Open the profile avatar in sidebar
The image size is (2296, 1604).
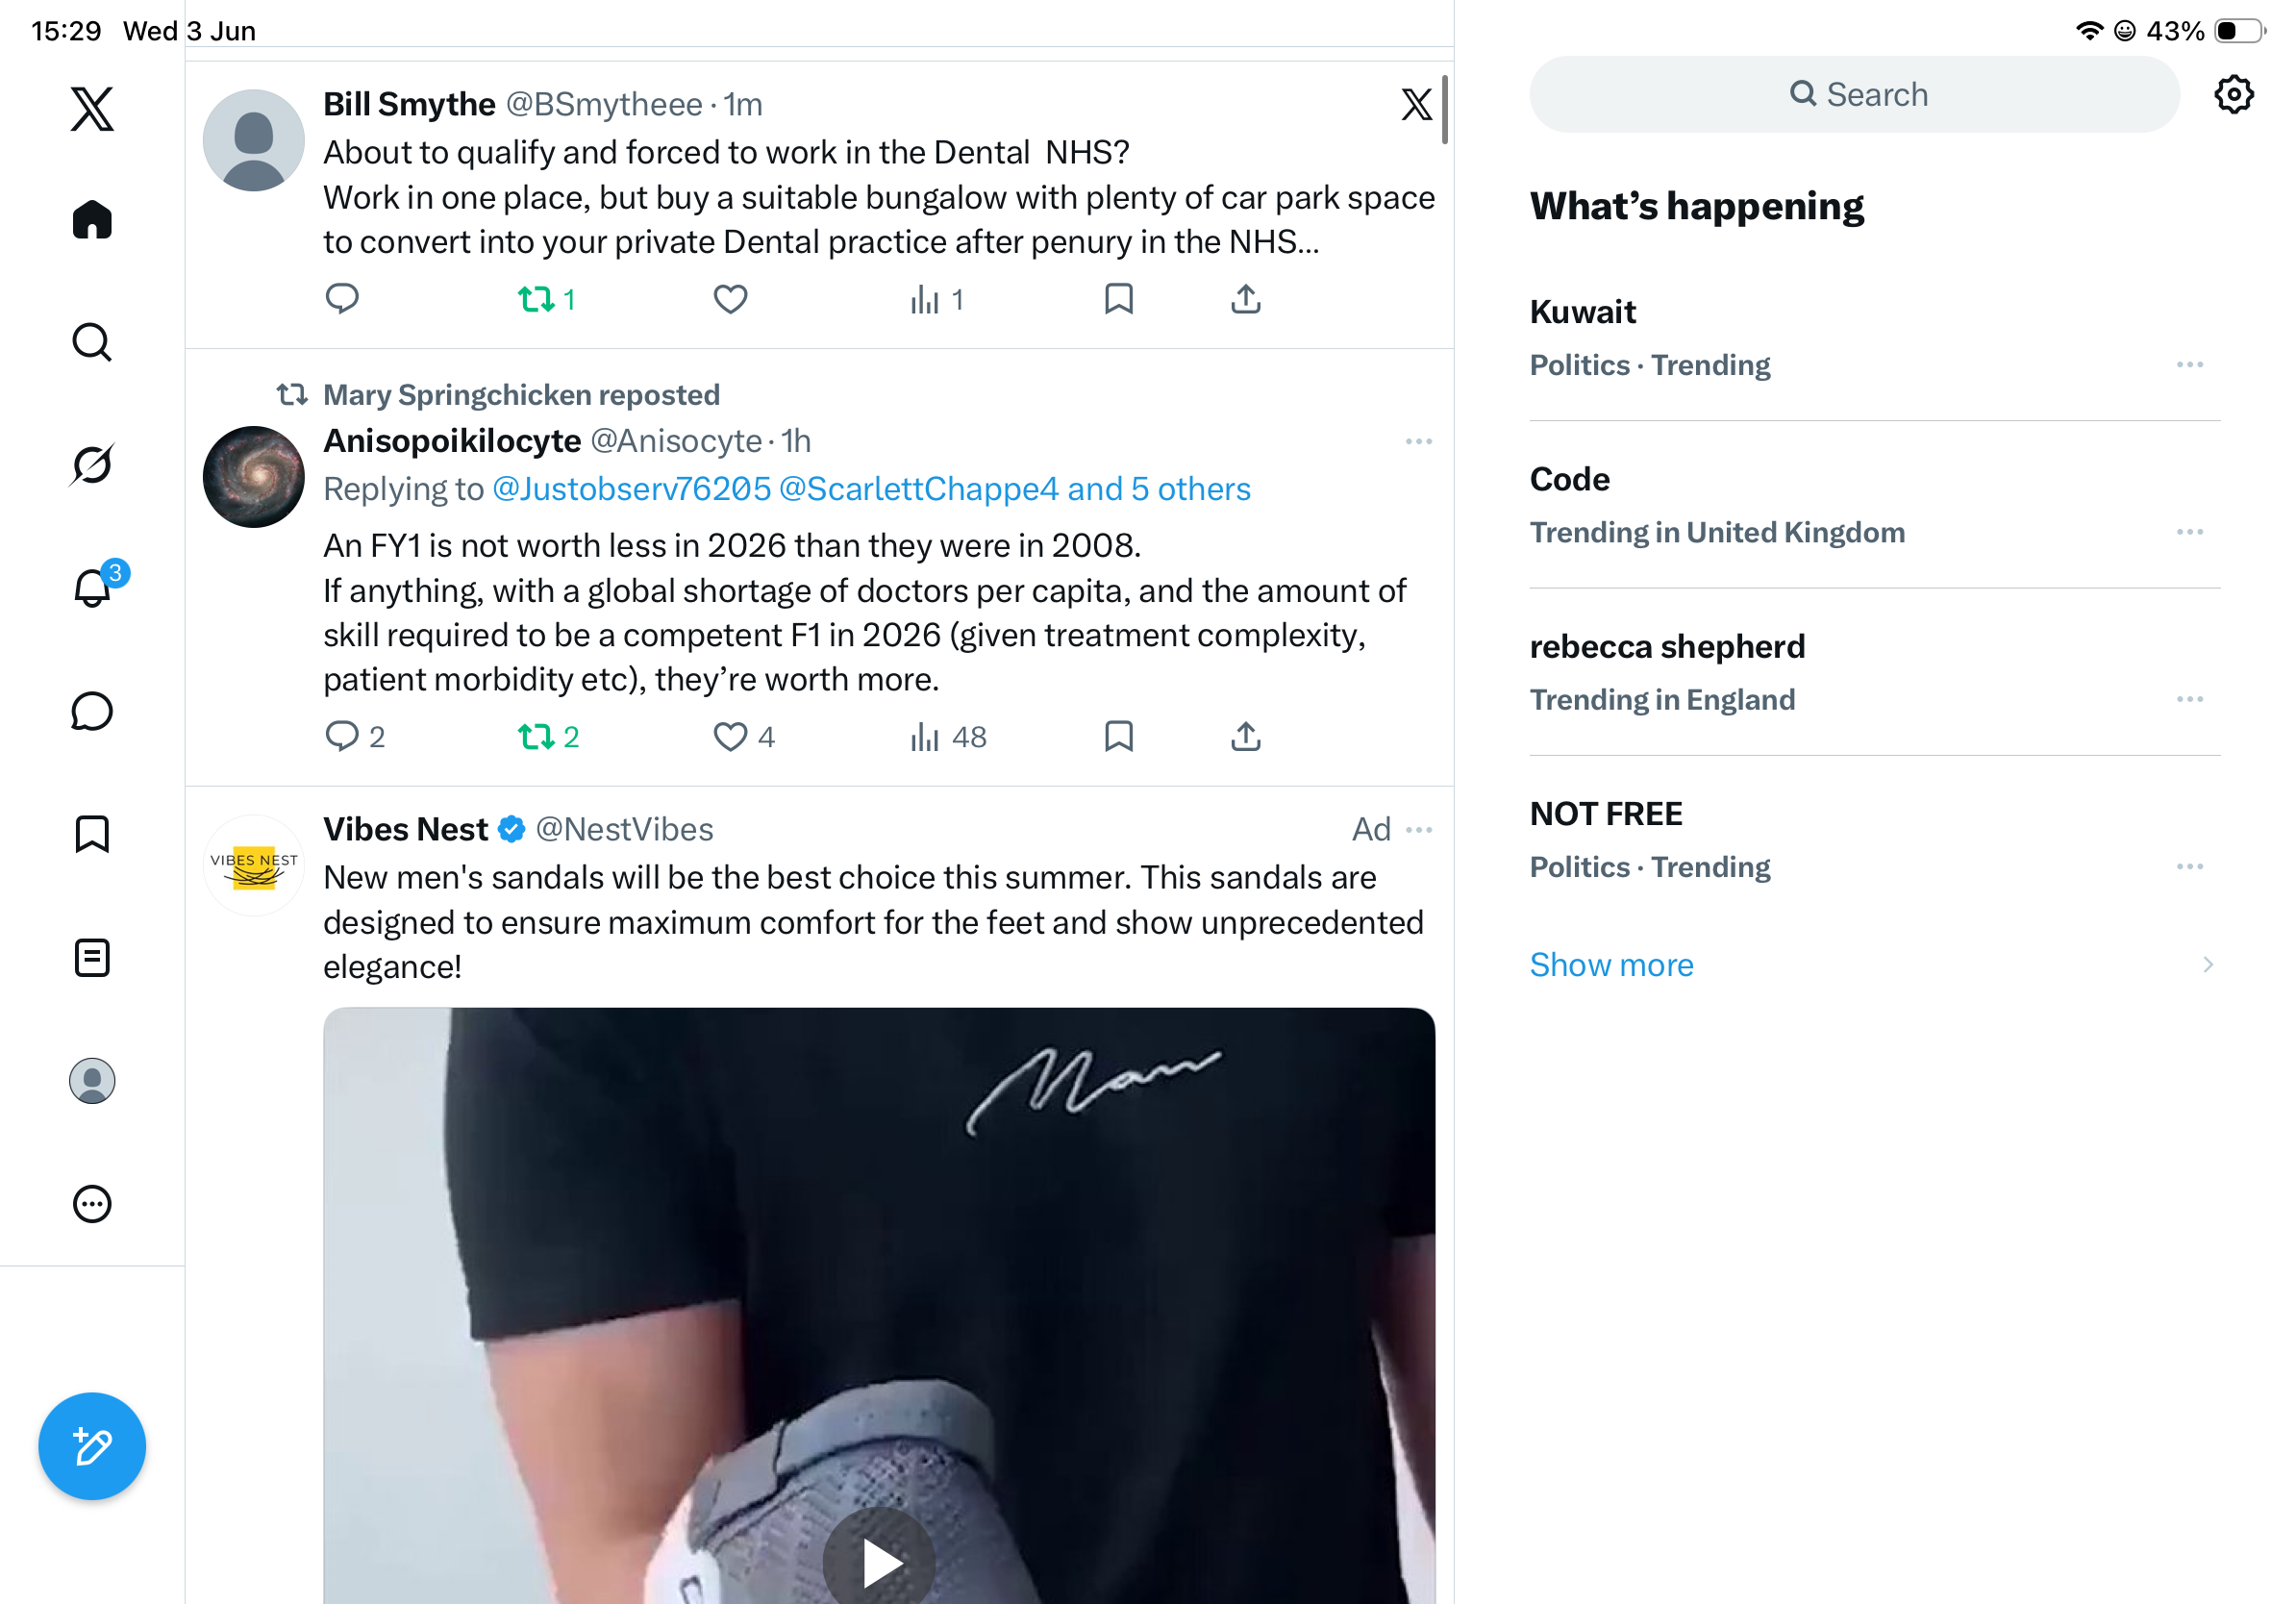click(92, 1081)
